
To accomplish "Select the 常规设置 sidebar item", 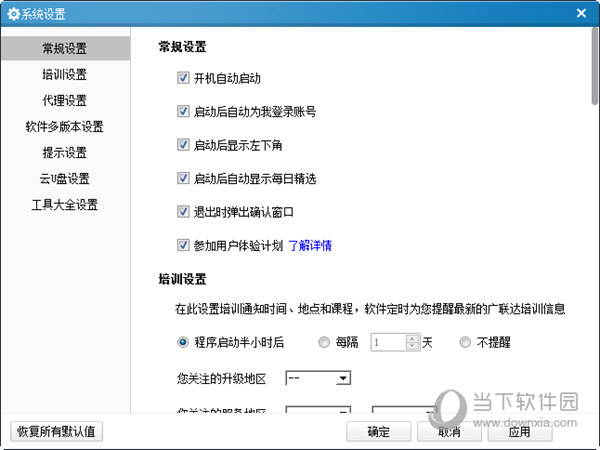I will pyautogui.click(x=65, y=49).
